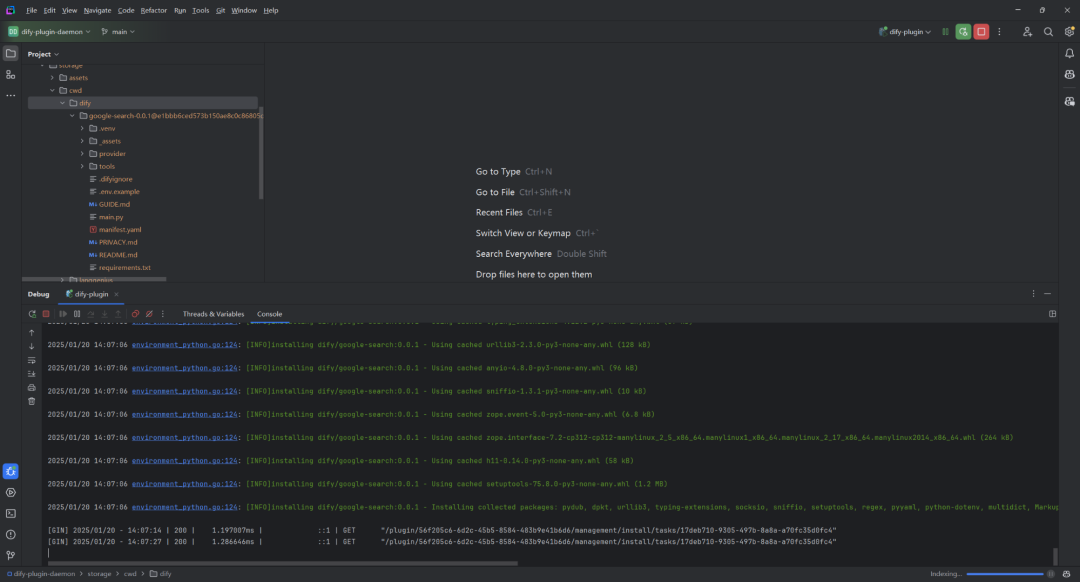Screen dimensions: 1080x582
Task: Open the Terminal tool window icon
Action: (11, 513)
